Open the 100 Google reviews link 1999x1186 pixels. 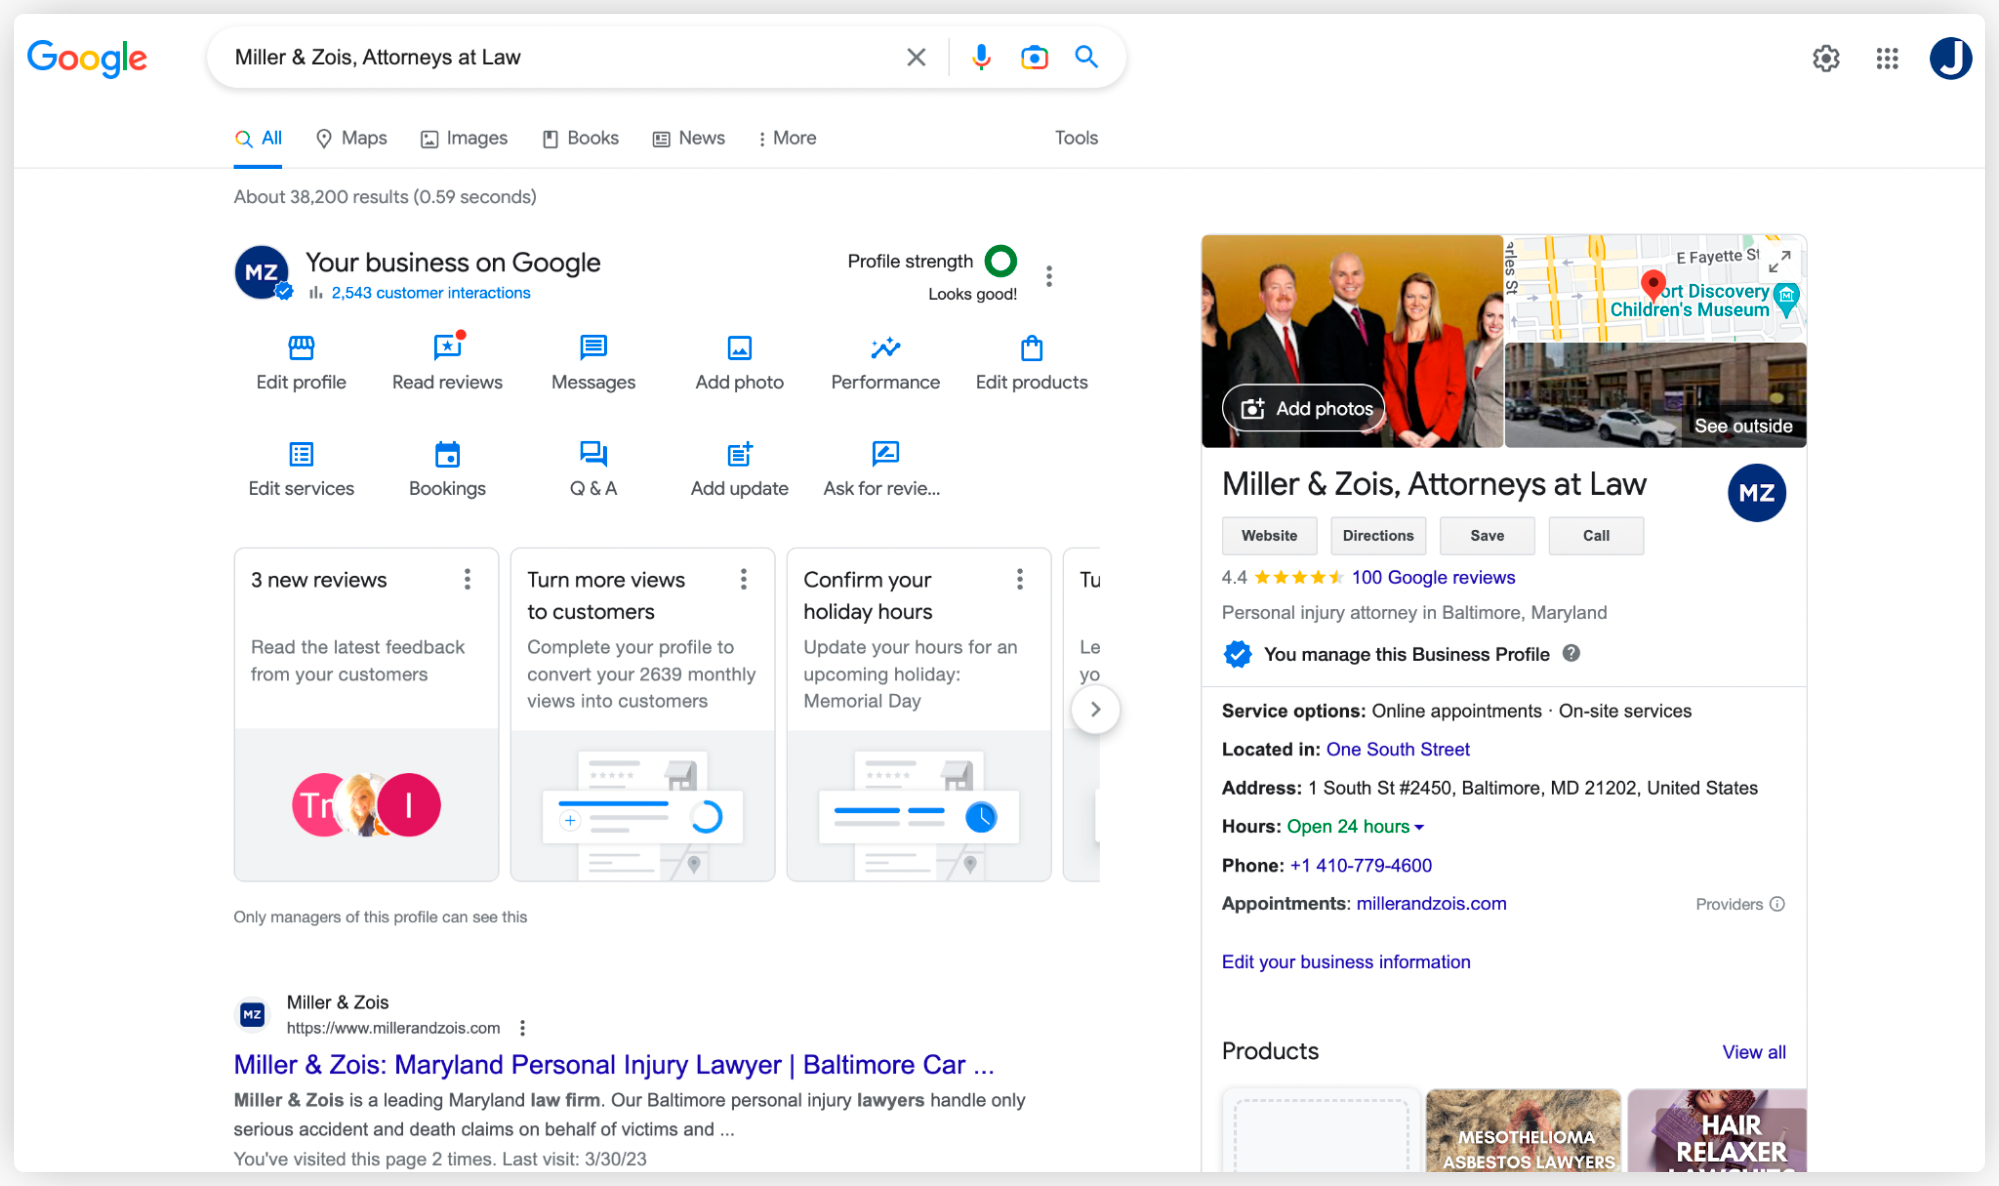coord(1432,577)
